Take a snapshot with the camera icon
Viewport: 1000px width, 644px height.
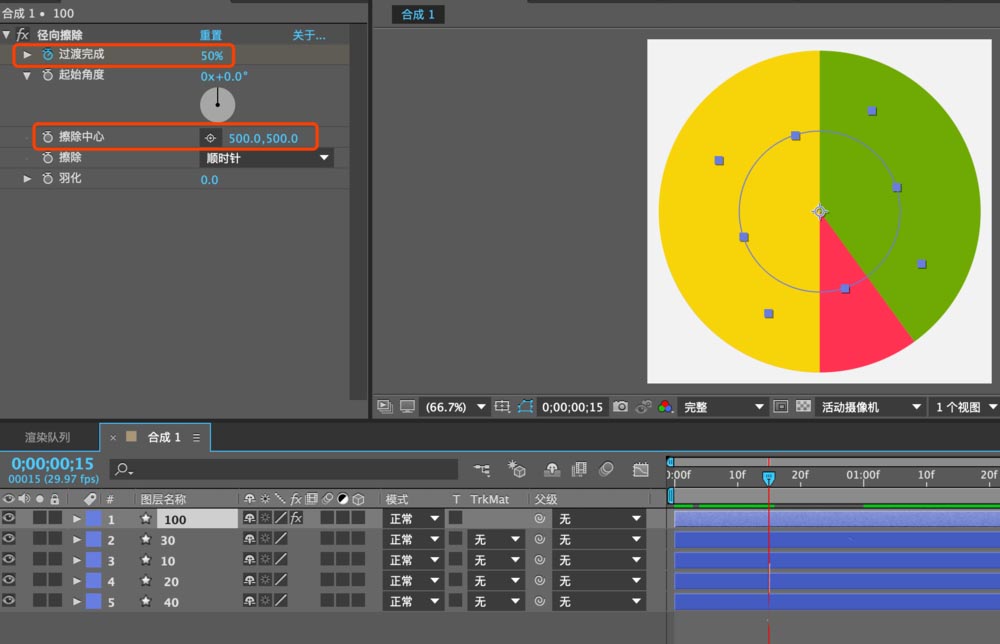(x=621, y=407)
